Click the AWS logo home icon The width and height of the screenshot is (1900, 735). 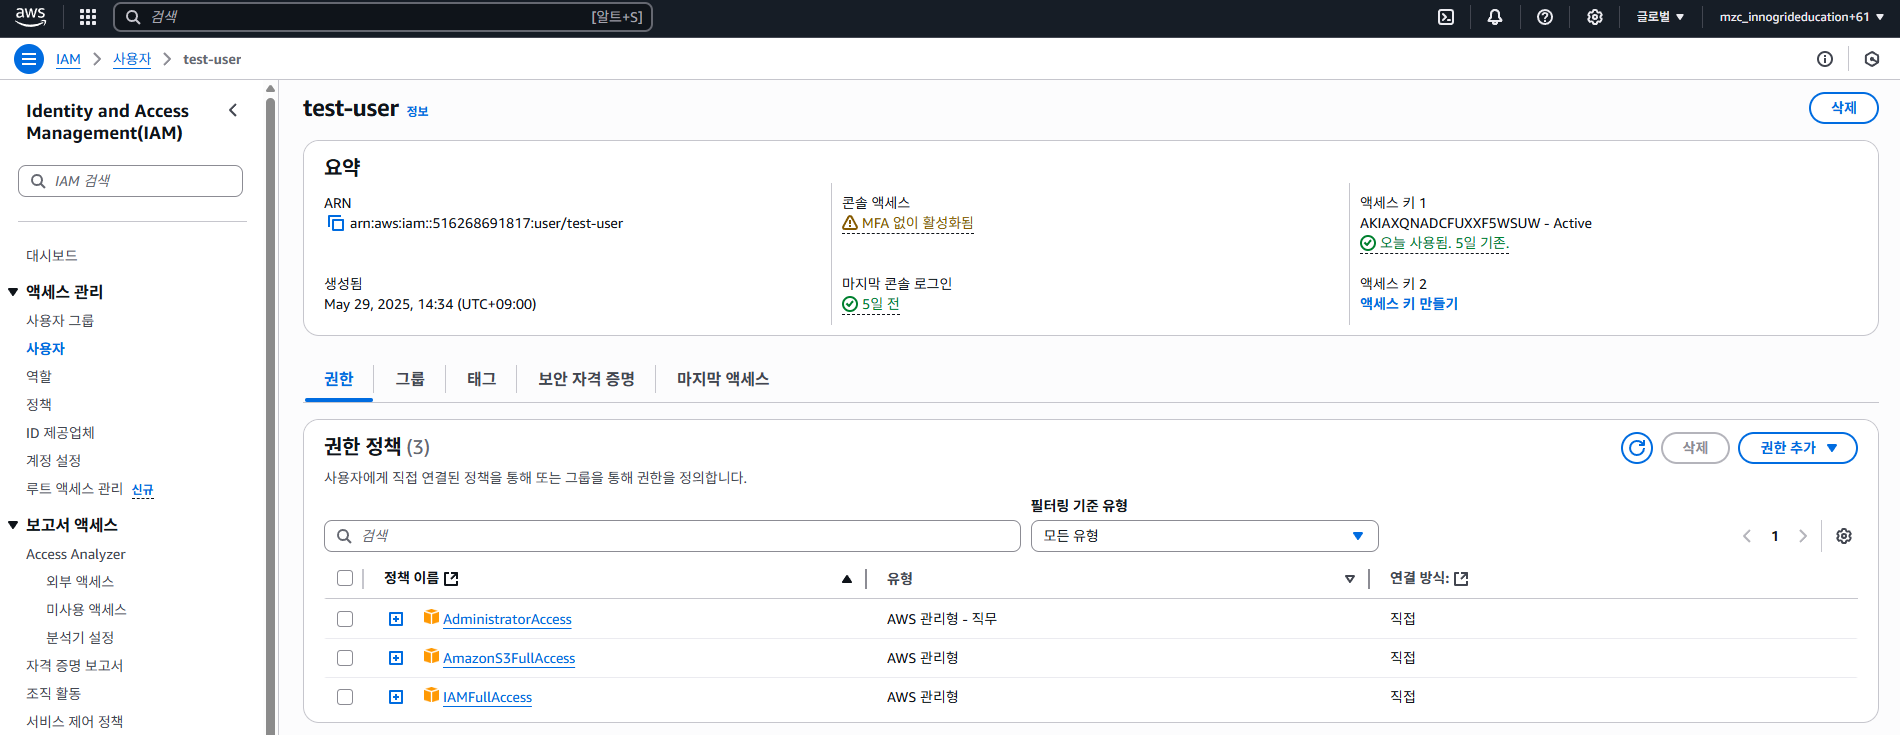[30, 16]
